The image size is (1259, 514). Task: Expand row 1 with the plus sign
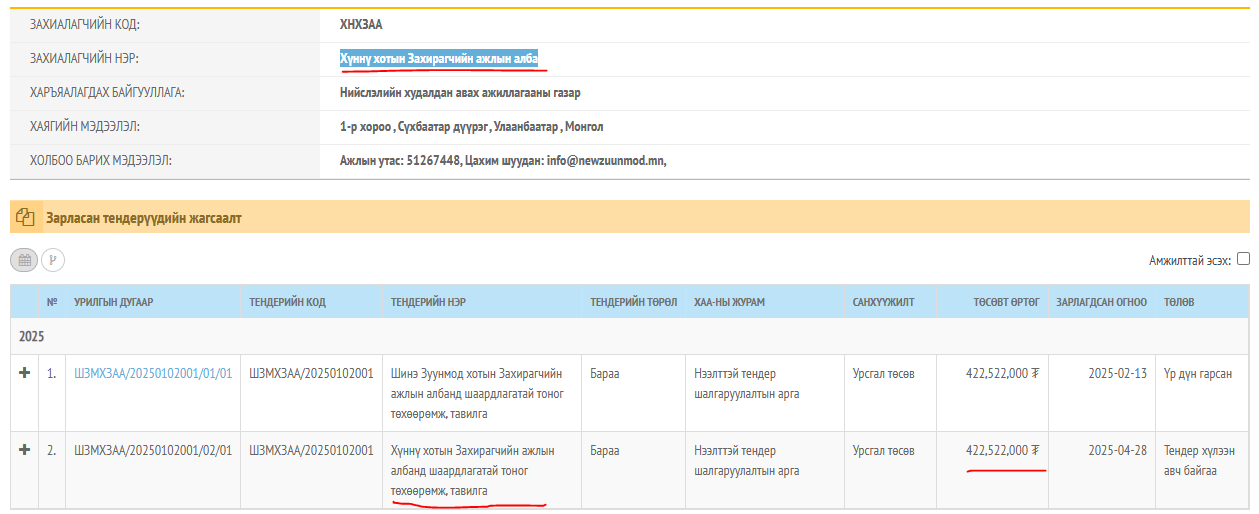point(25,373)
